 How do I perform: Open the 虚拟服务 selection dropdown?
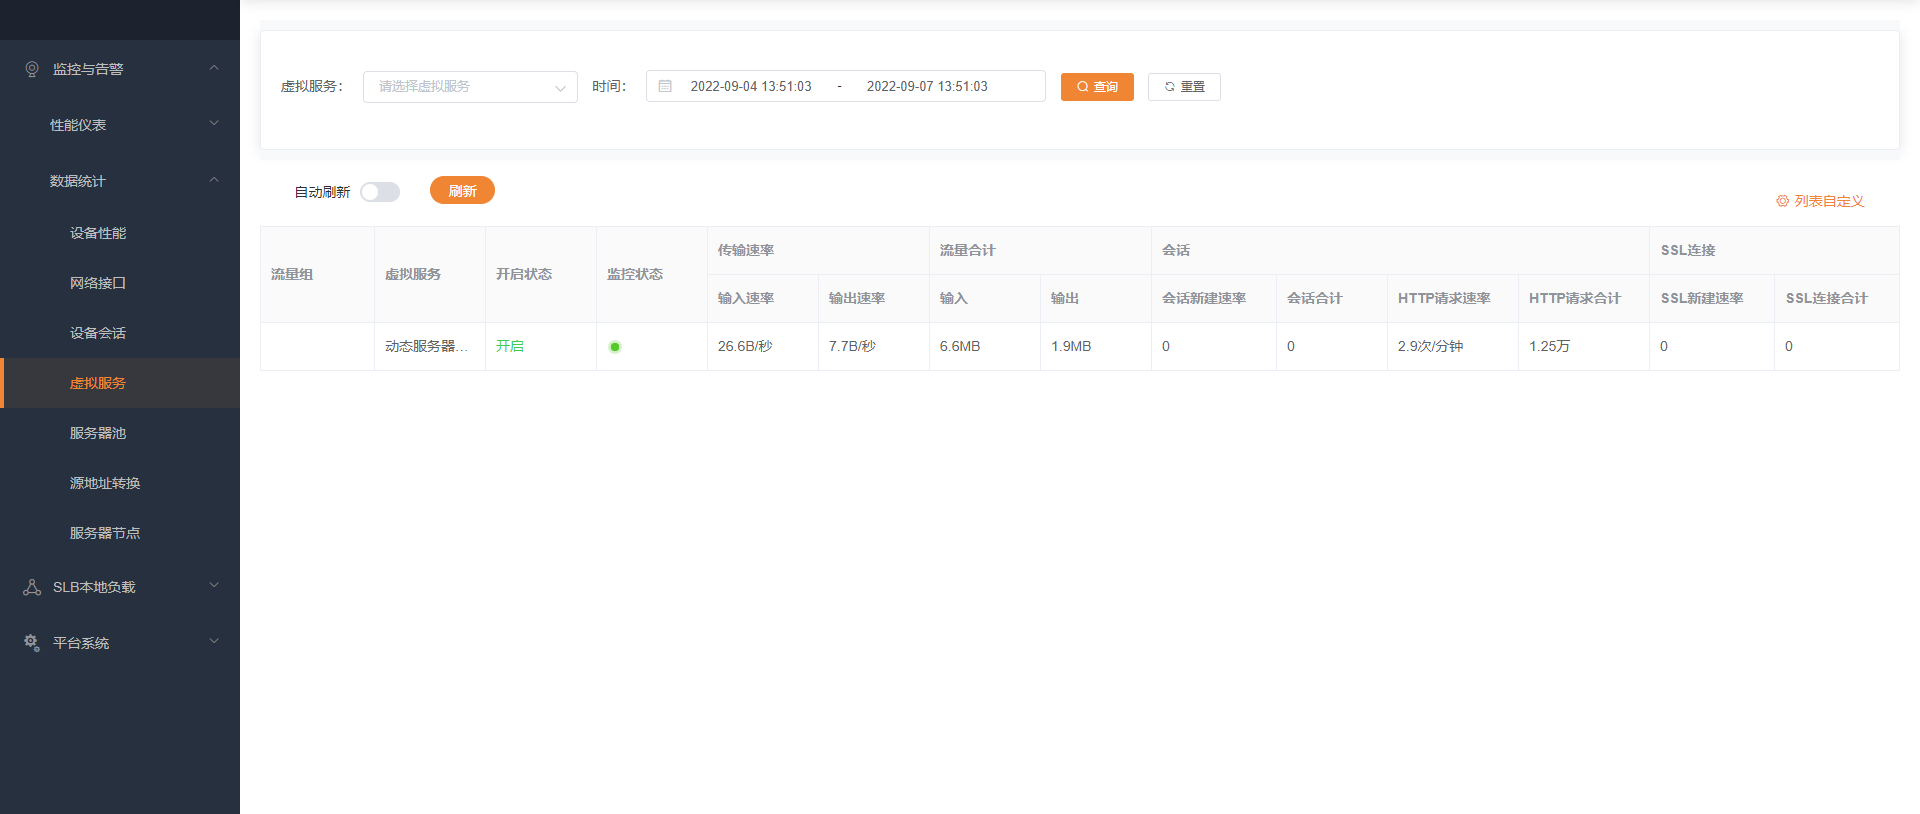coord(470,87)
